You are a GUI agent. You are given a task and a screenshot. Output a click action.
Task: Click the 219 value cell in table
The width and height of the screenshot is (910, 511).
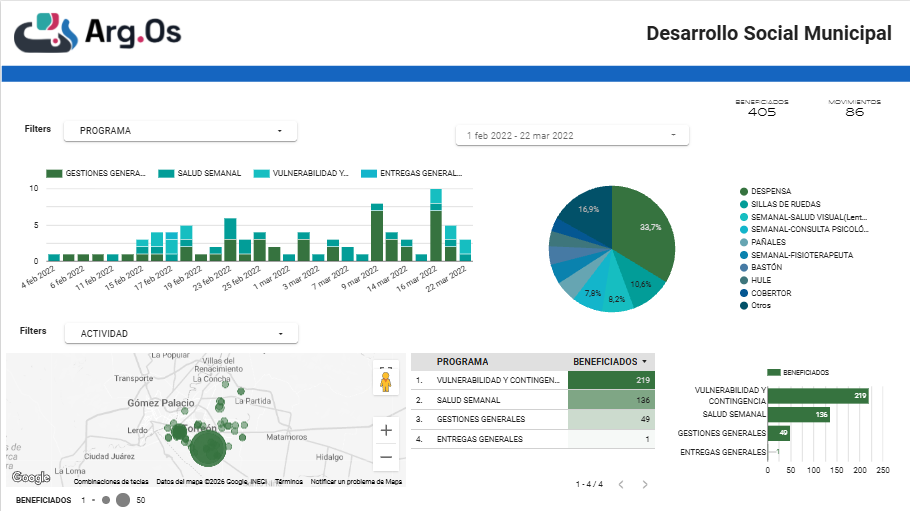click(611, 380)
